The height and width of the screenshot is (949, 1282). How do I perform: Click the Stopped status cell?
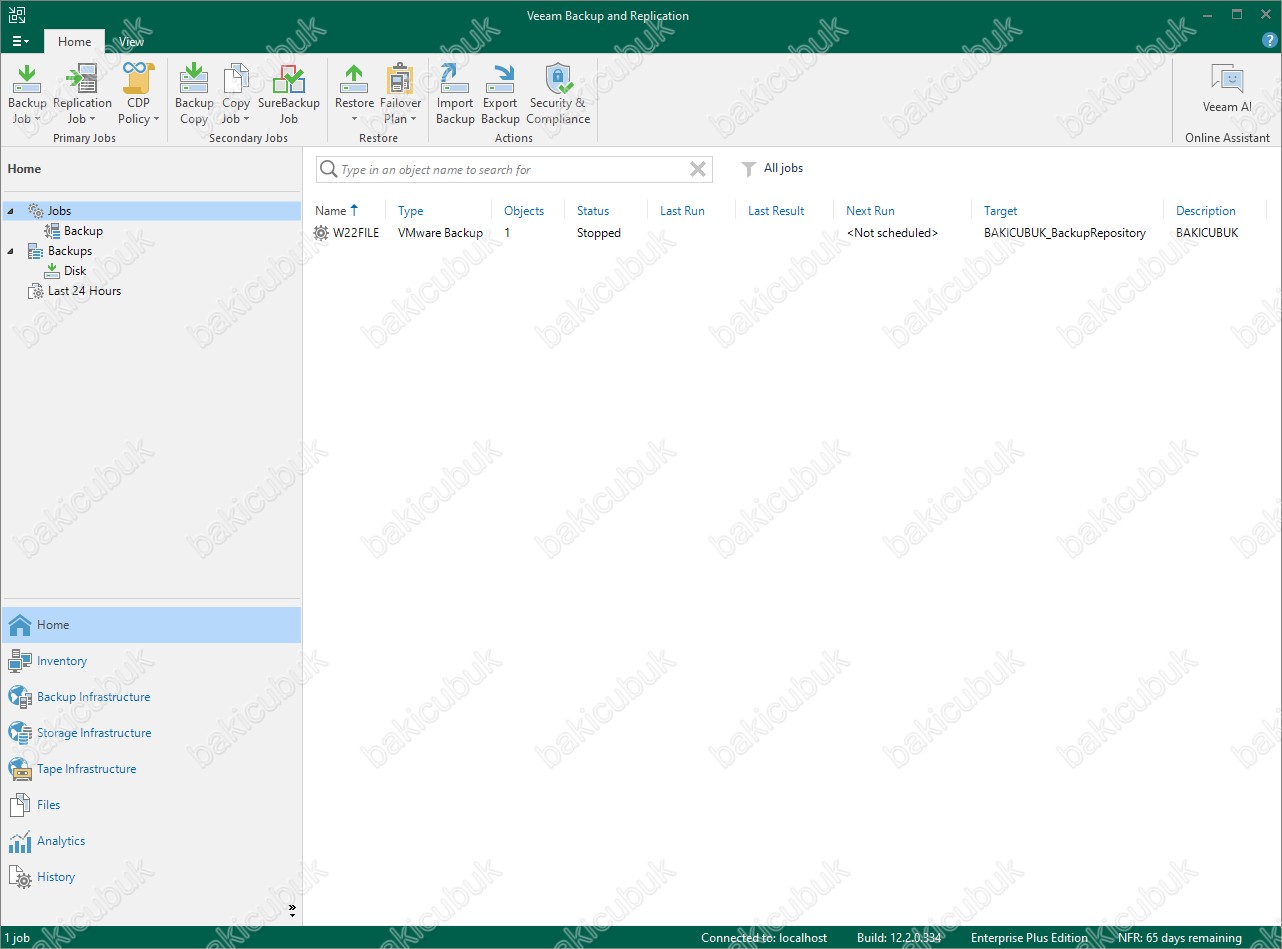click(x=599, y=233)
